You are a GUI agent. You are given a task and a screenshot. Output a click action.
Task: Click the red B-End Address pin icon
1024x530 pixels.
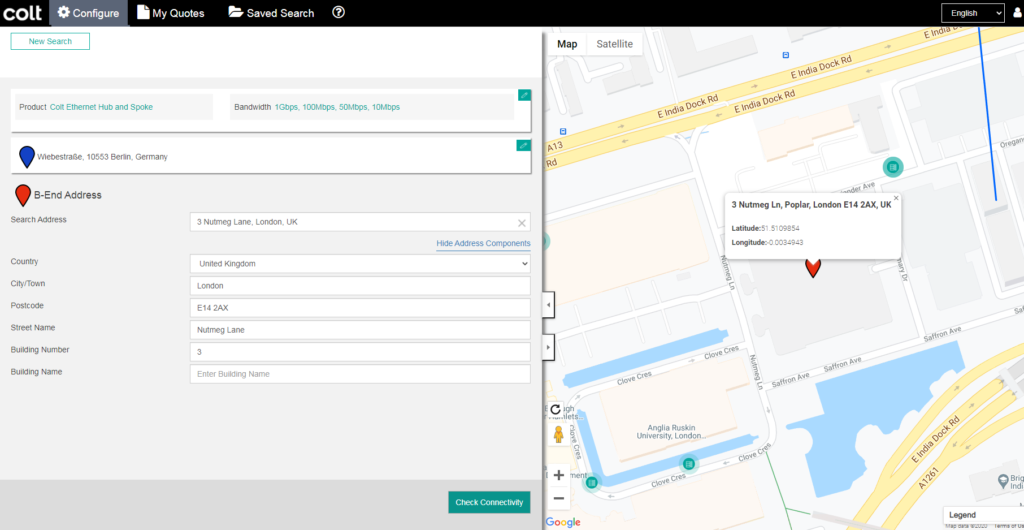coord(23,195)
